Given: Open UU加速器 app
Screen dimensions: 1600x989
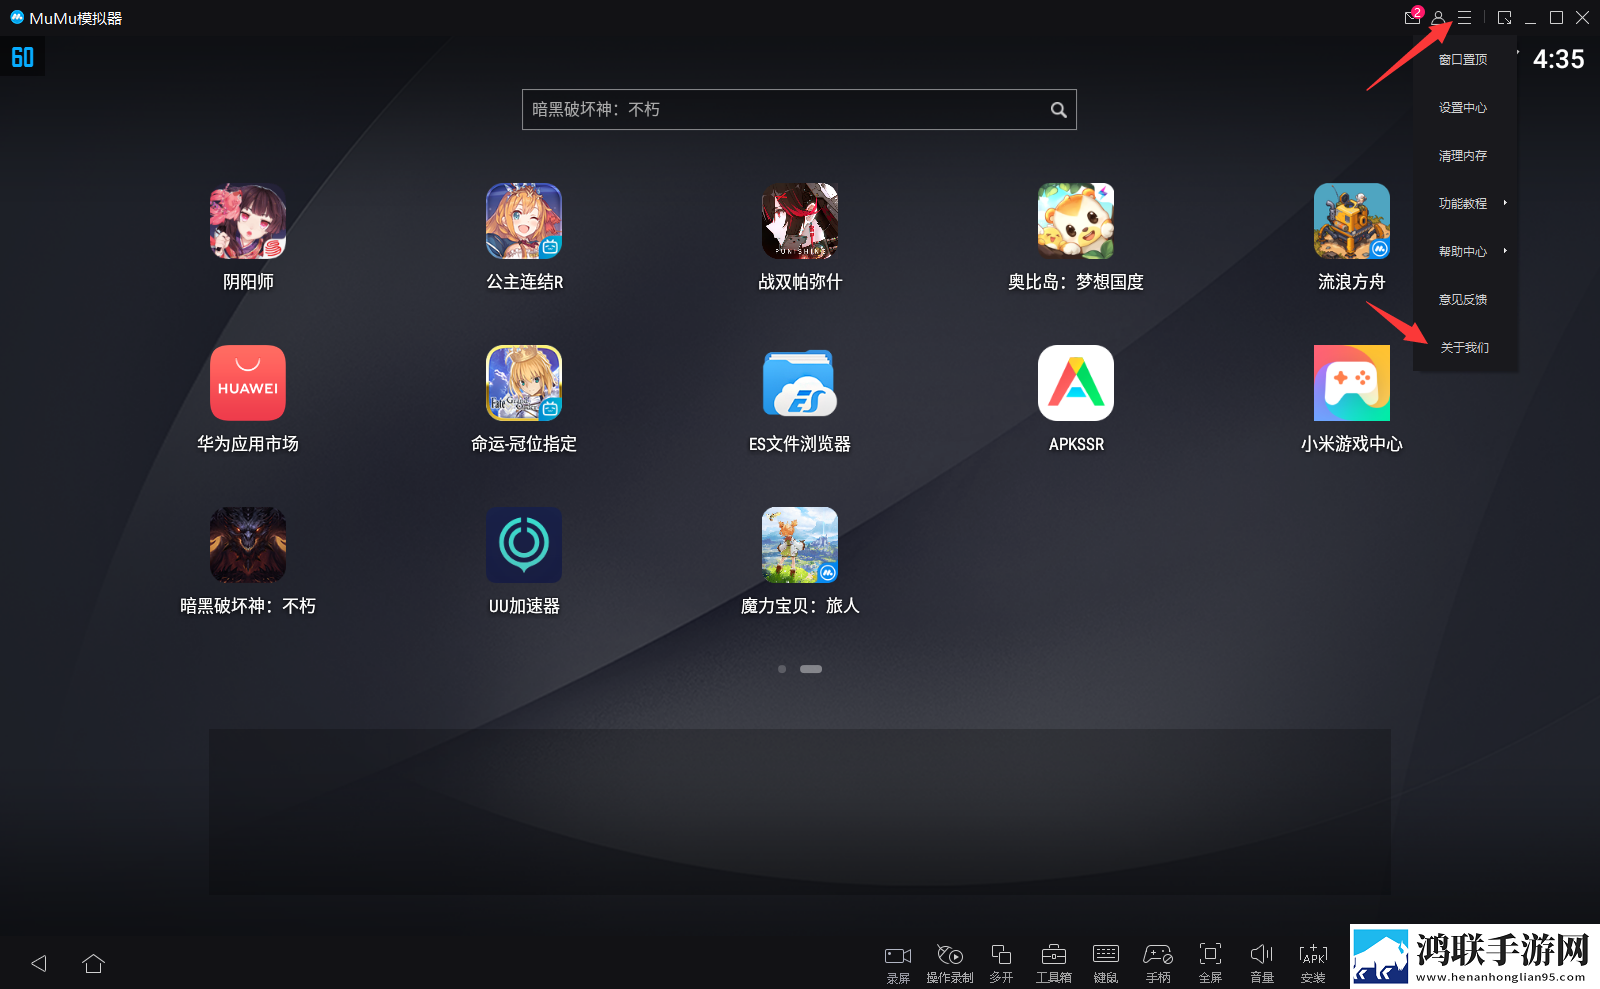Looking at the screenshot, I should [x=524, y=545].
